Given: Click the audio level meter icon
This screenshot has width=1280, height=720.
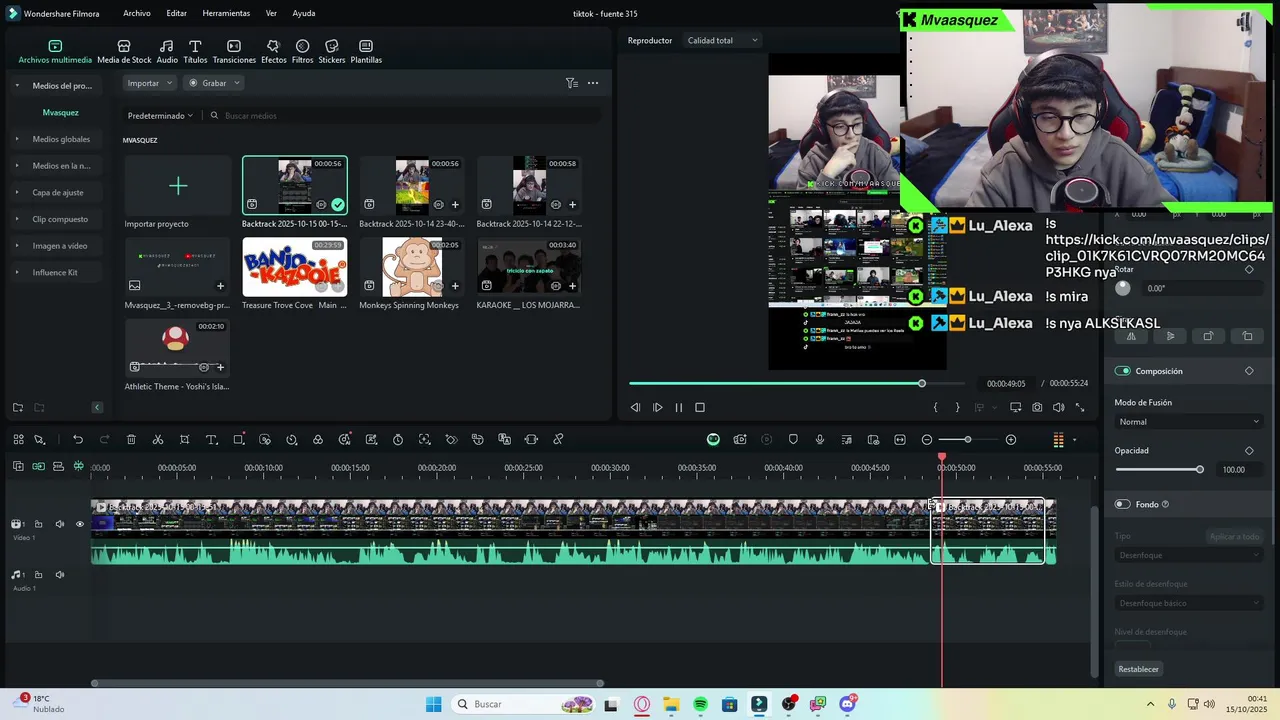Looking at the screenshot, I should [1058, 440].
